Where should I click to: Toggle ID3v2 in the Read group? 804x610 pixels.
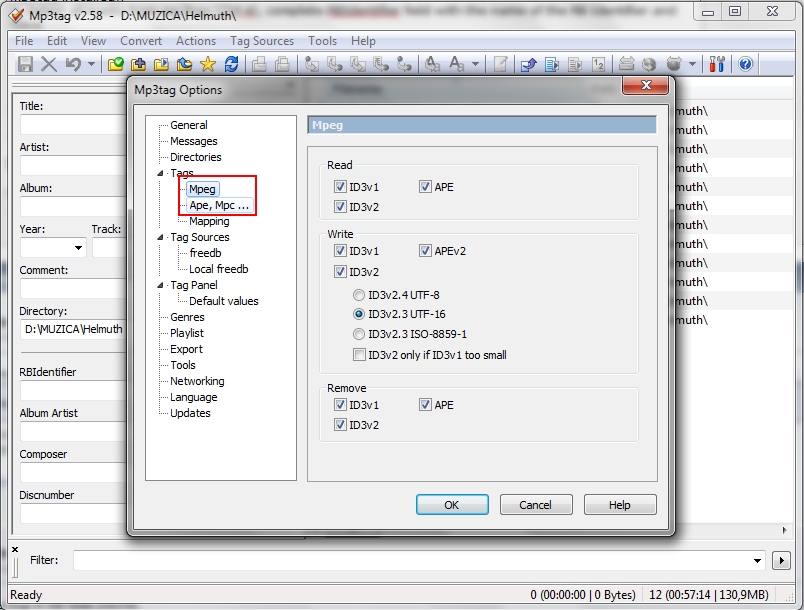coord(340,207)
